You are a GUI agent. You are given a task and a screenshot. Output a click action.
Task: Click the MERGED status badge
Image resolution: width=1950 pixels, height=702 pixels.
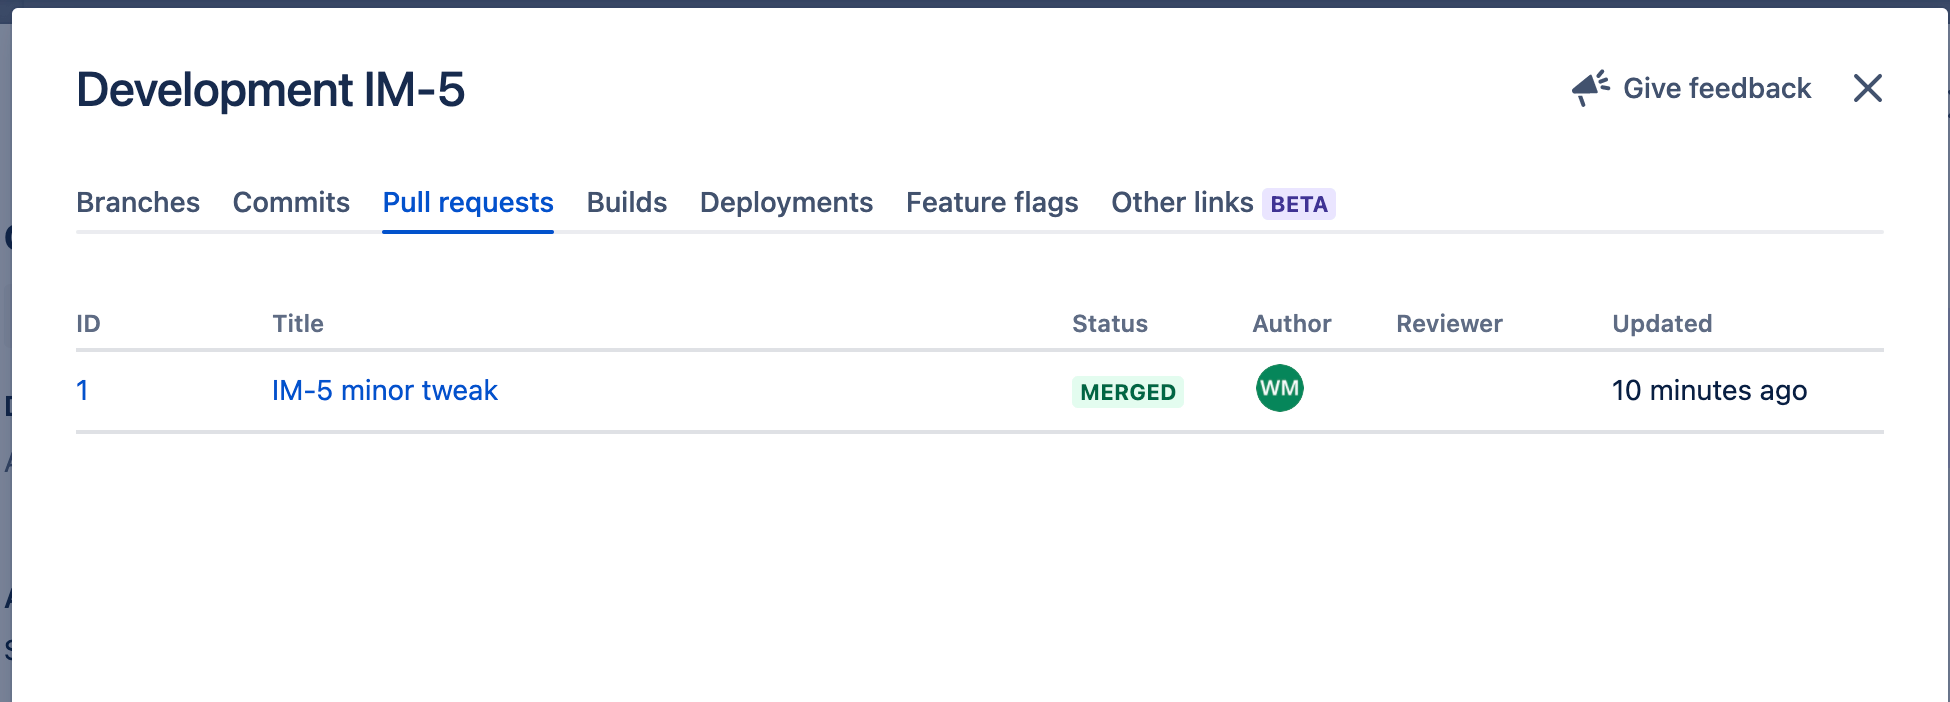click(1127, 392)
